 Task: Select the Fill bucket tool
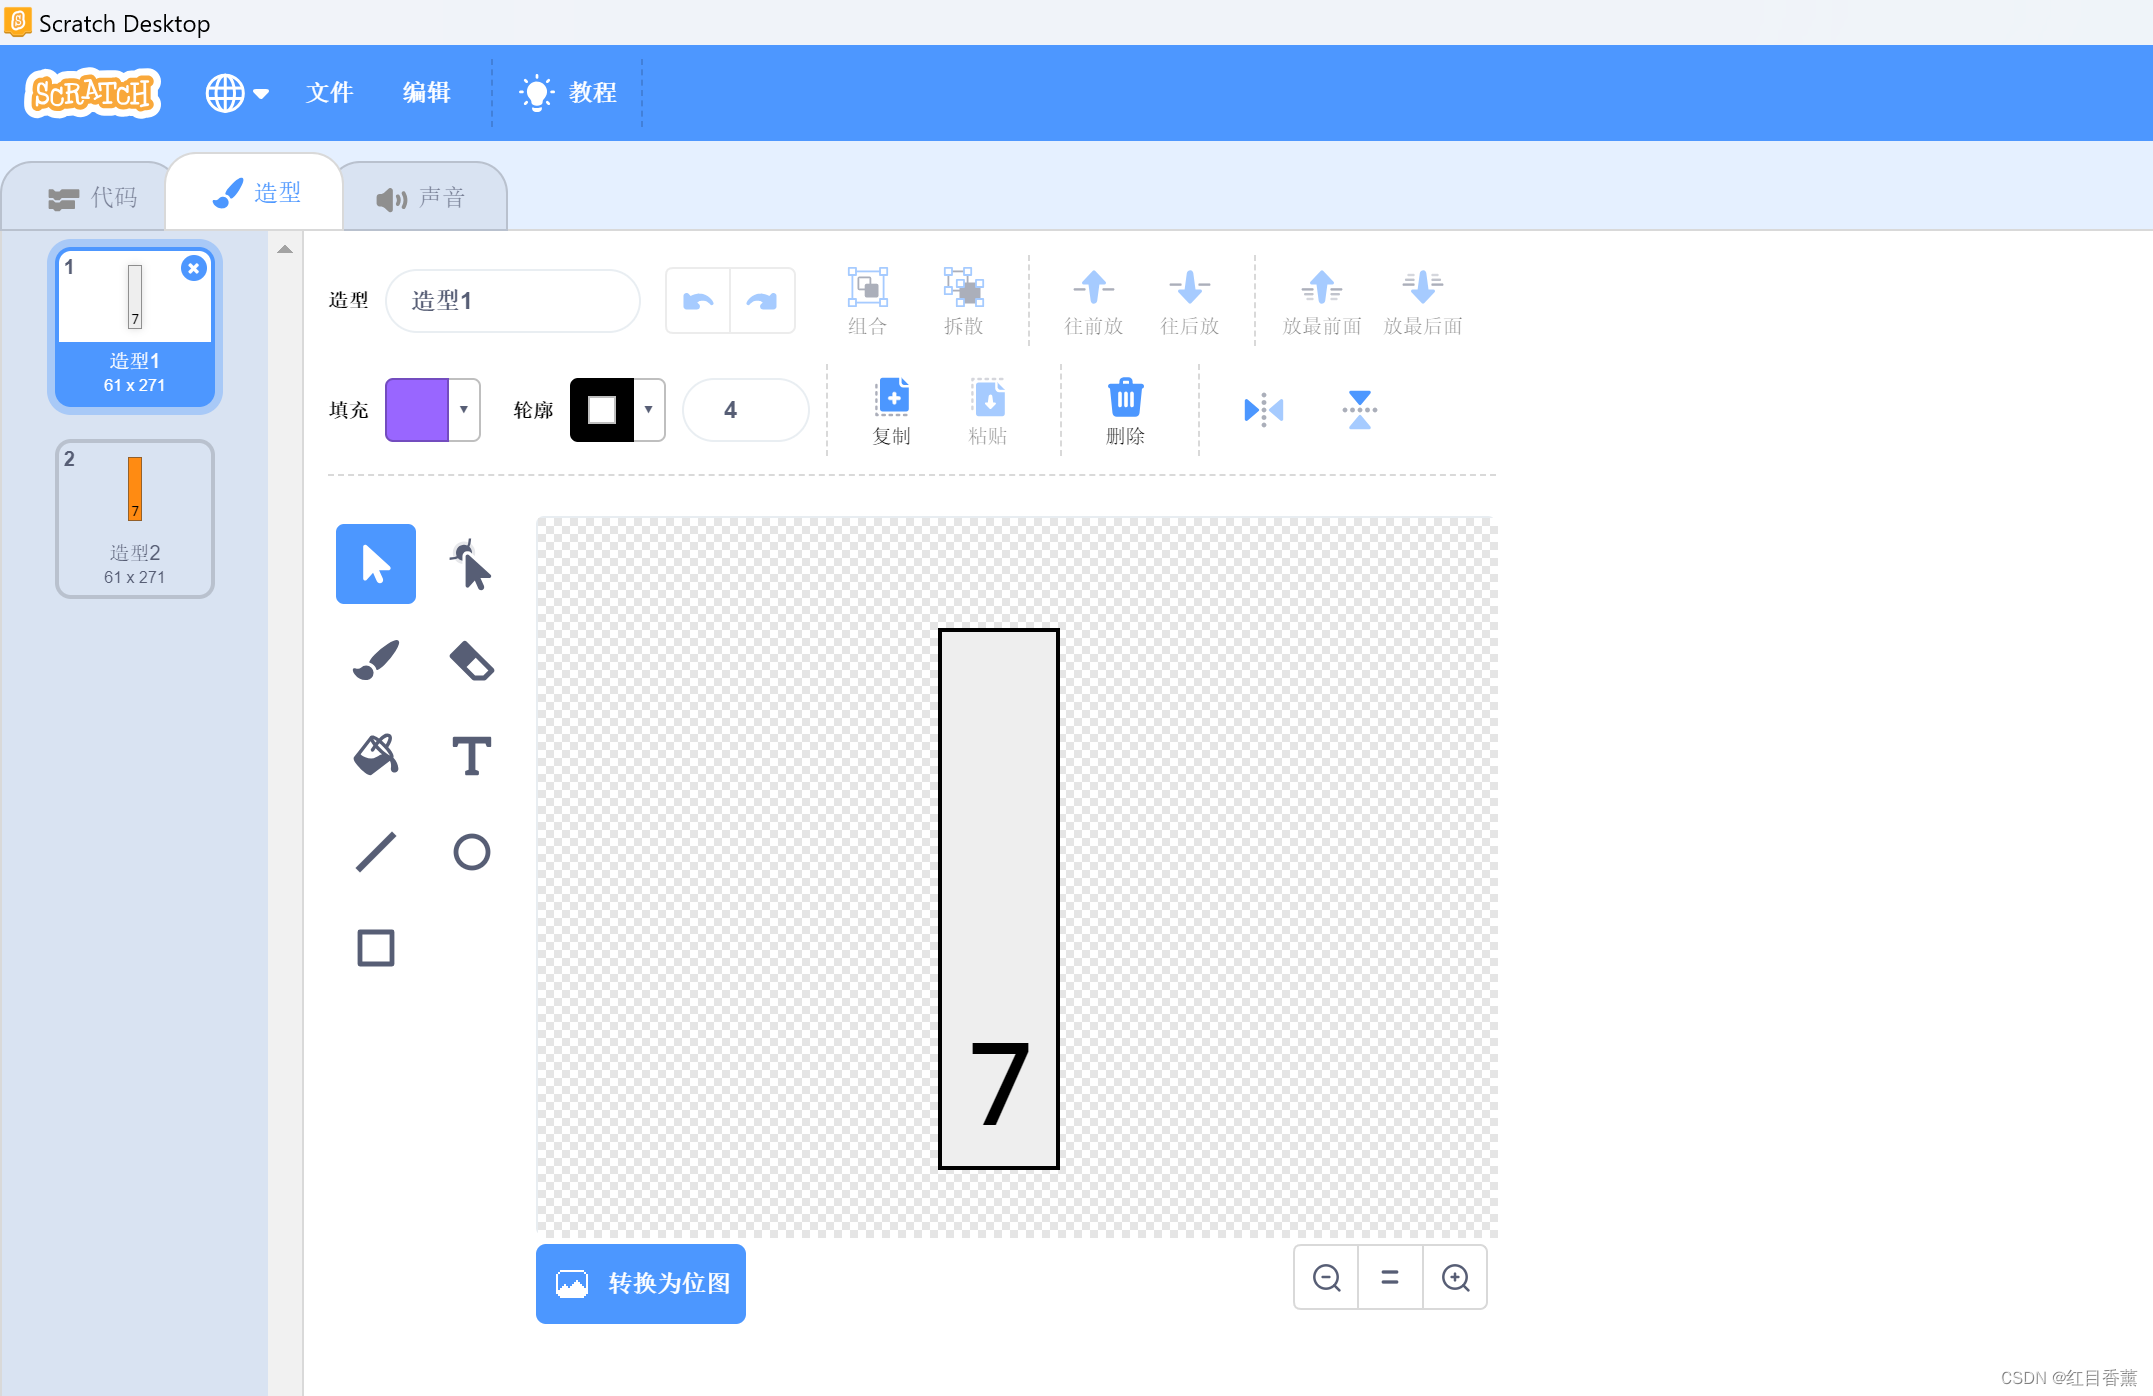click(x=375, y=756)
